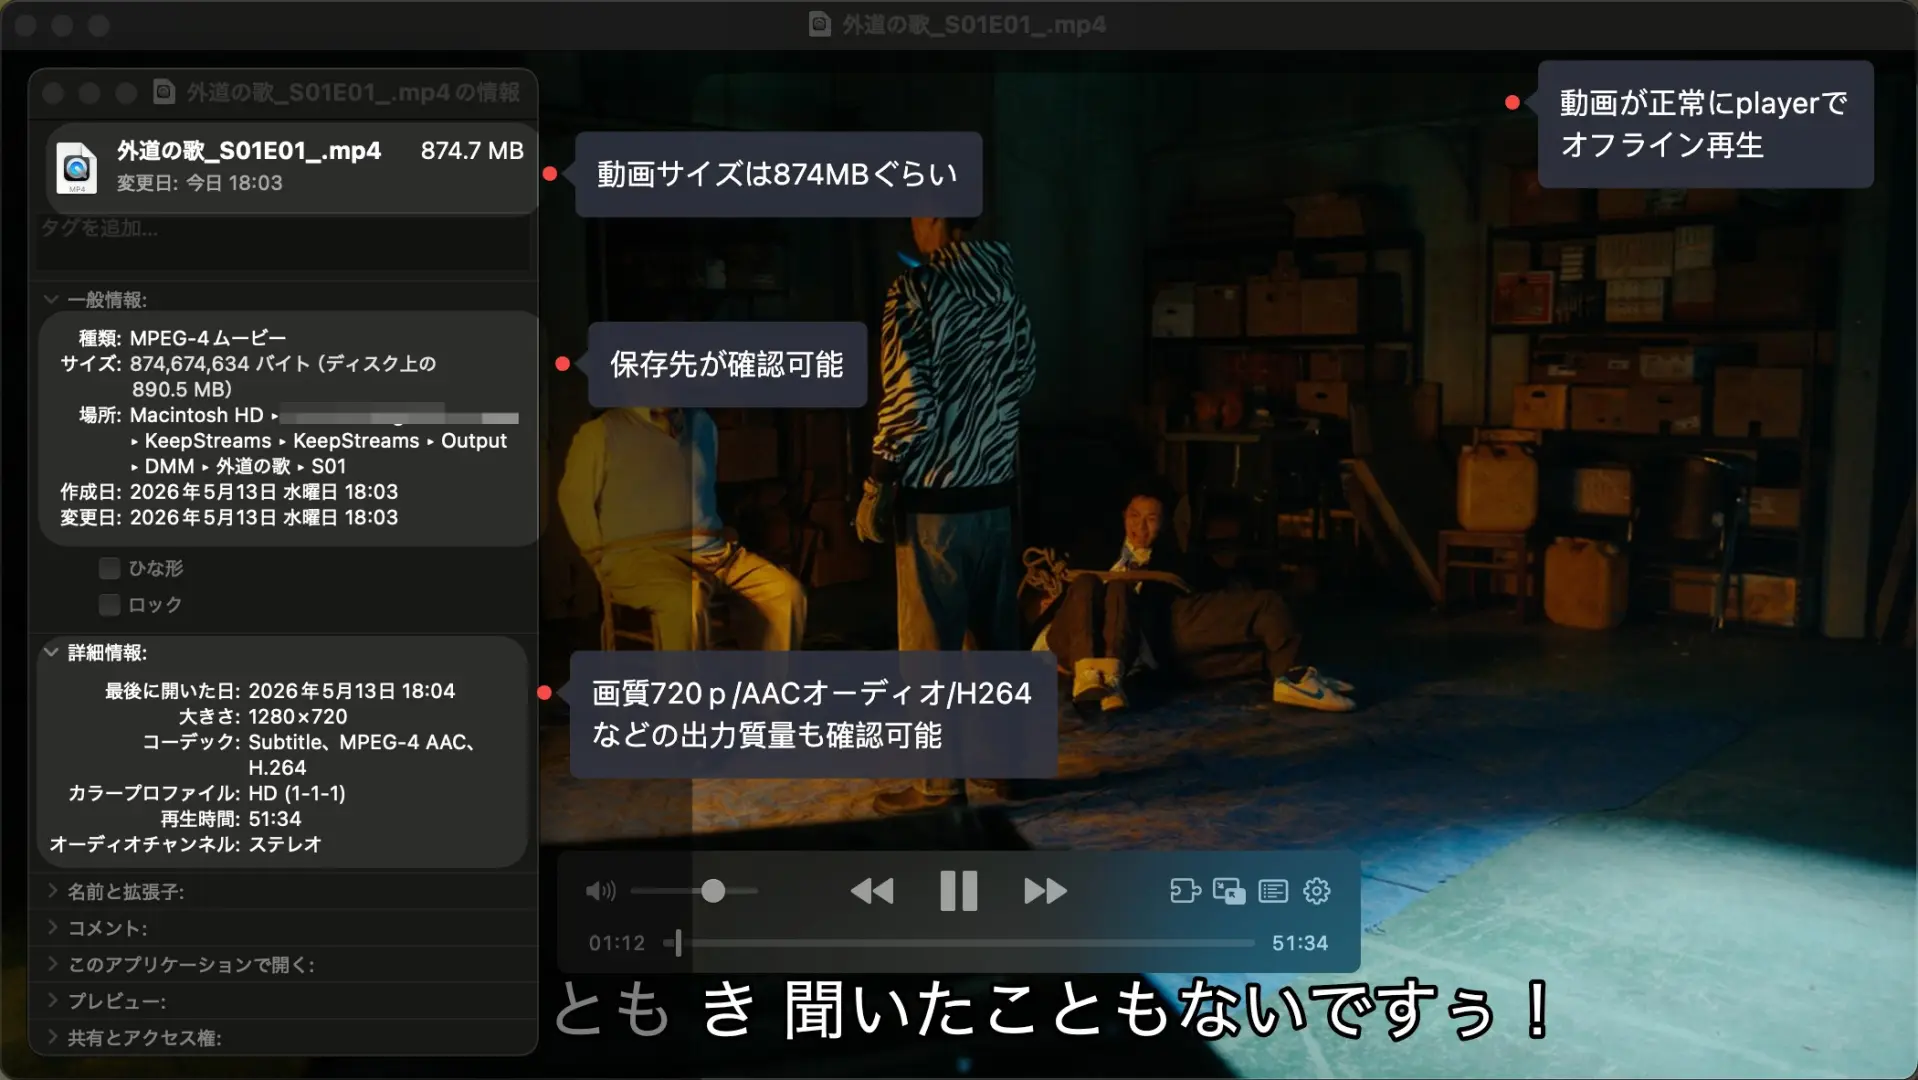Screen dimensions: 1918x1080
Task: Zoom the video player window
Action: click(x=98, y=25)
